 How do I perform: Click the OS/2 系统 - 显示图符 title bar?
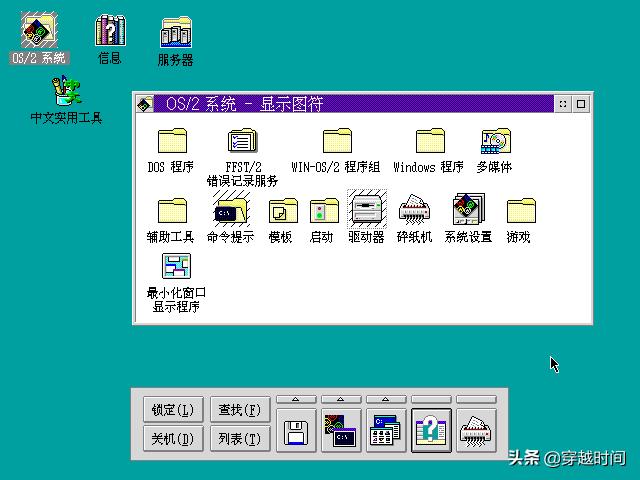pos(353,104)
